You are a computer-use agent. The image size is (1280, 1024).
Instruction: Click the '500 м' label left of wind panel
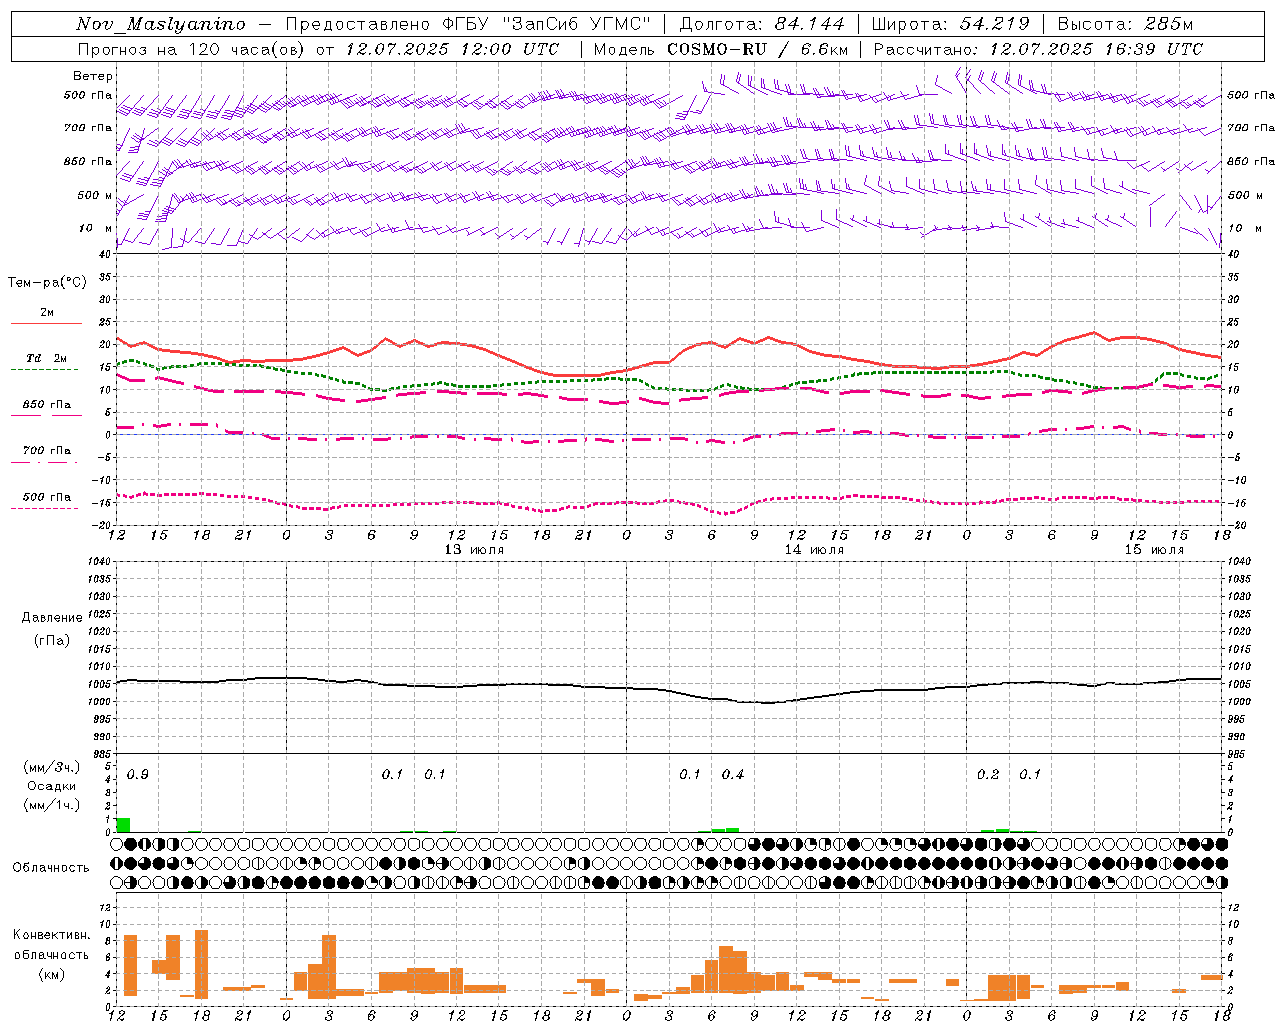pos(95,195)
